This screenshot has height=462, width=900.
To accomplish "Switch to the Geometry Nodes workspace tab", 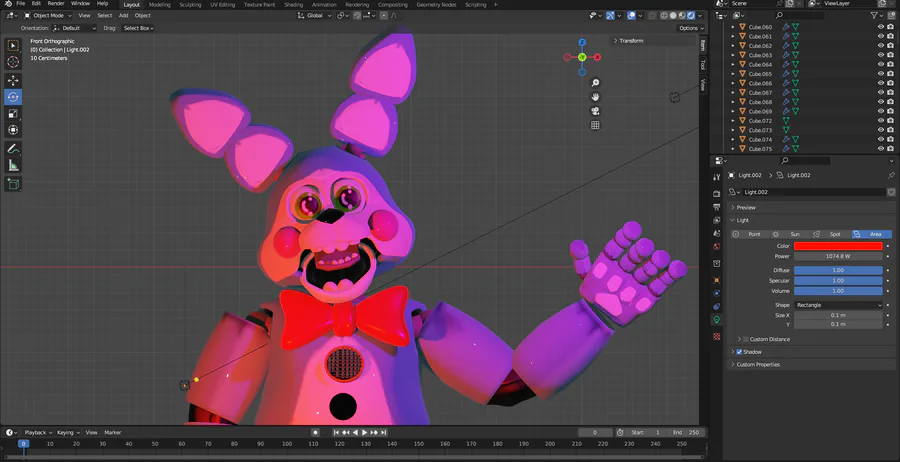I will [x=436, y=5].
